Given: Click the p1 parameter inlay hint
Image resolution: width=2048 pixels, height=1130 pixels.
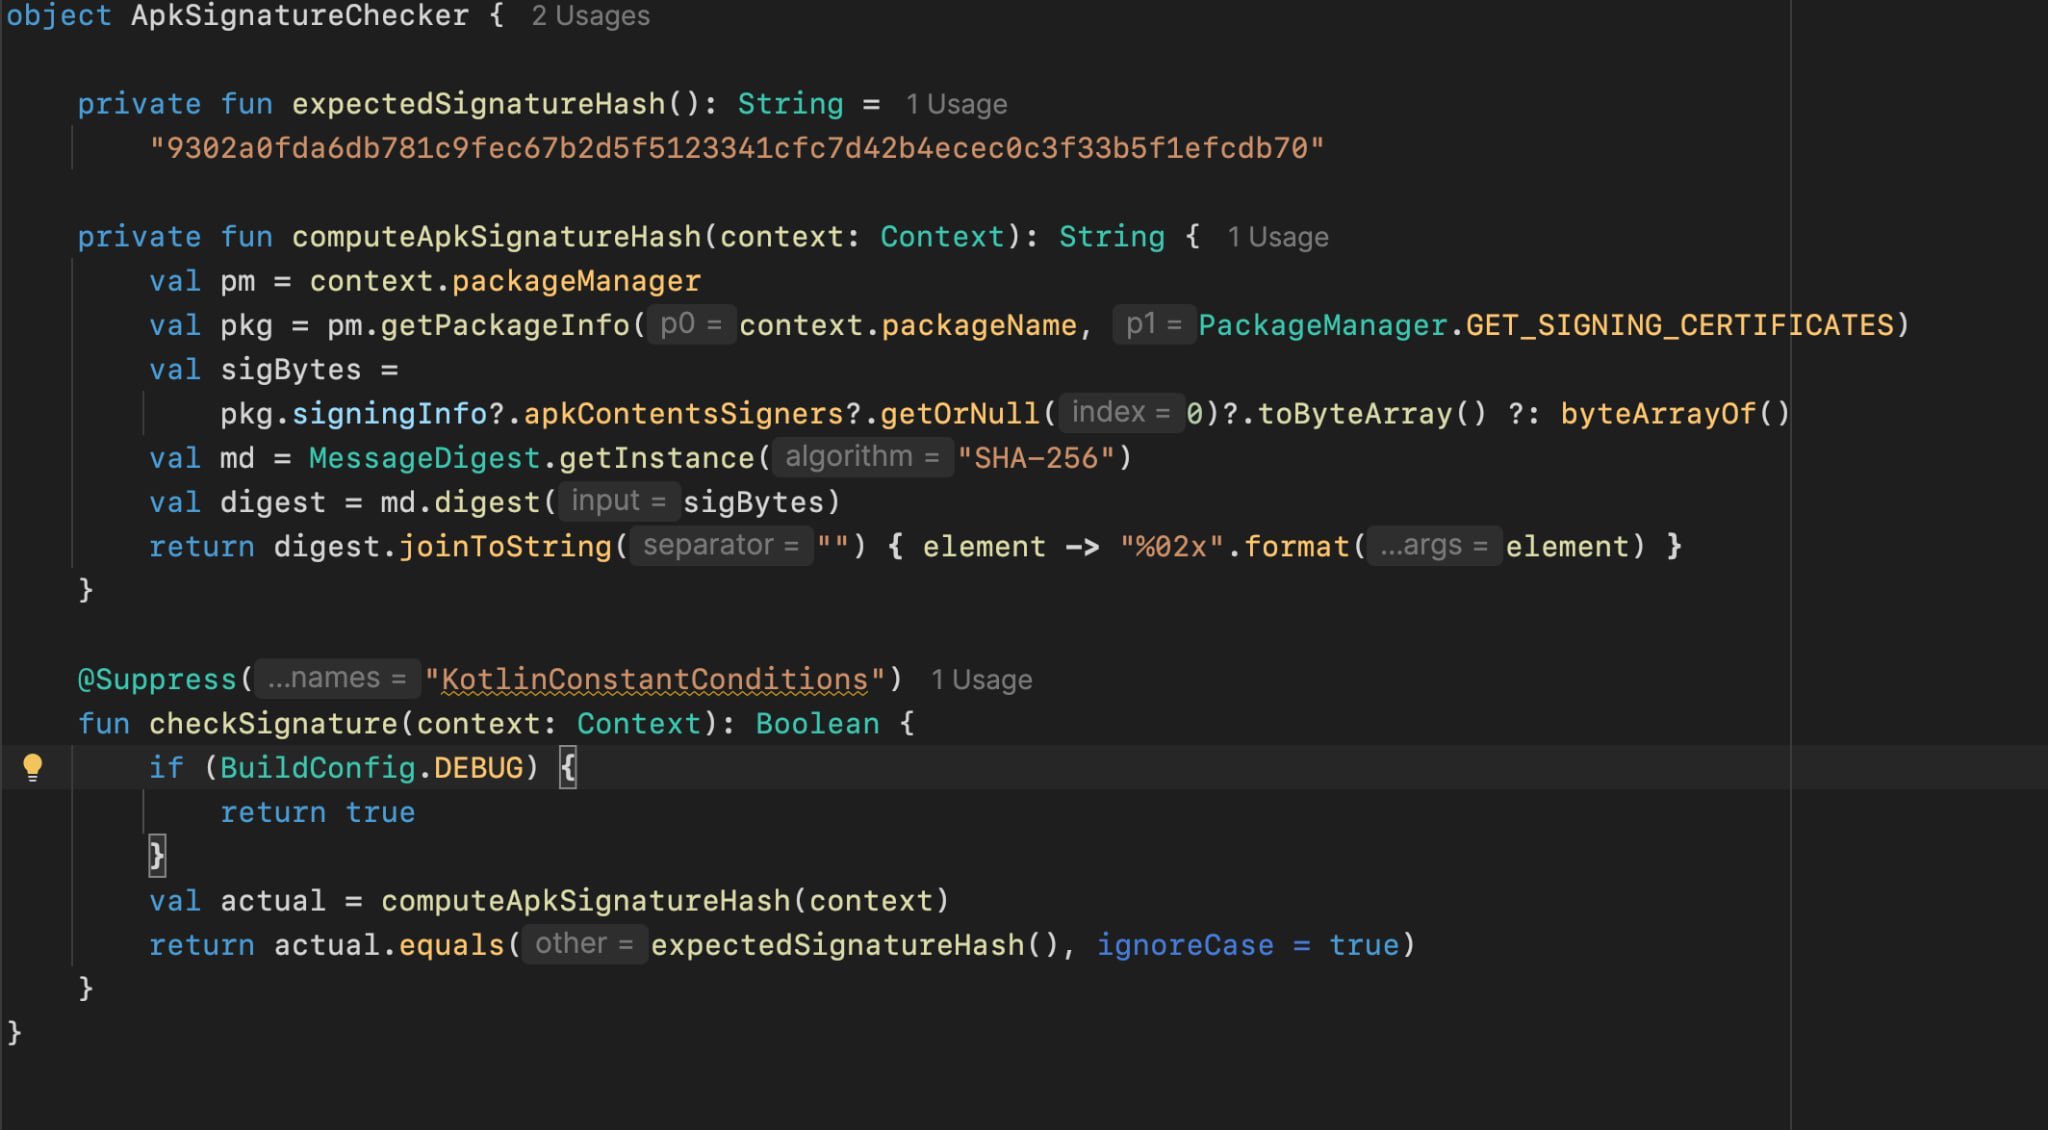Looking at the screenshot, I should [1153, 324].
